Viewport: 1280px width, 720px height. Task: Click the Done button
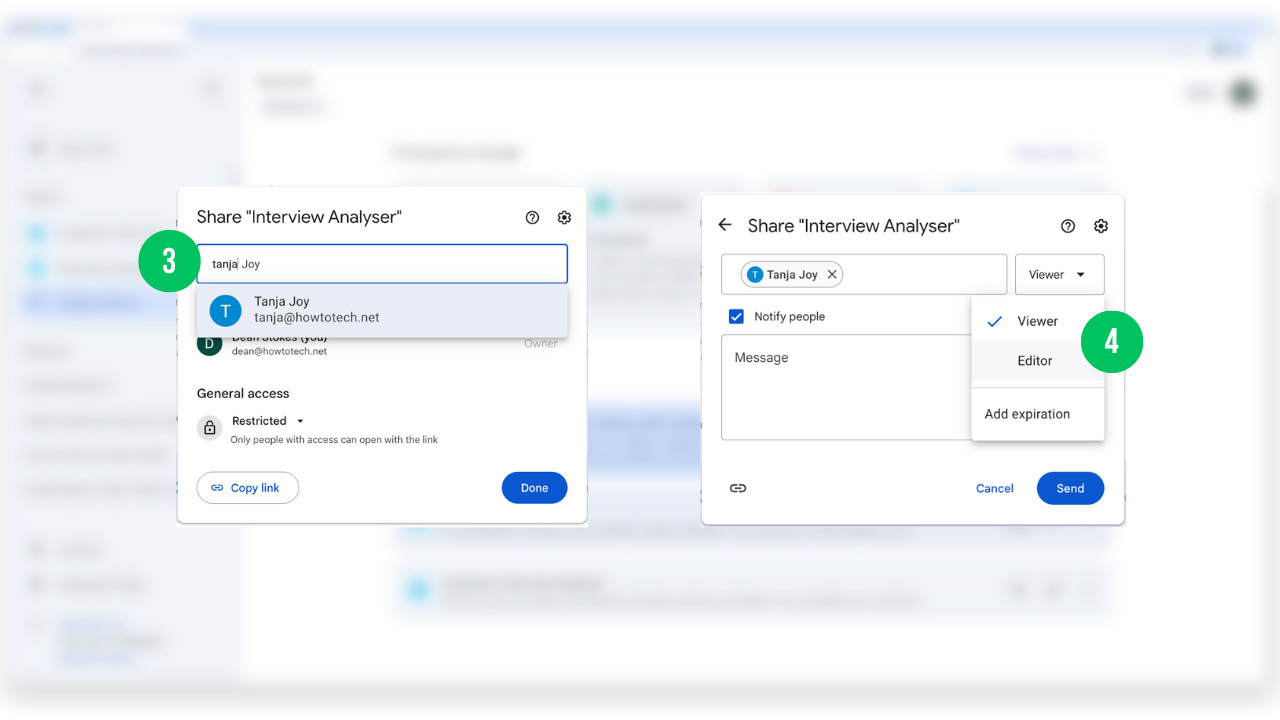click(534, 488)
